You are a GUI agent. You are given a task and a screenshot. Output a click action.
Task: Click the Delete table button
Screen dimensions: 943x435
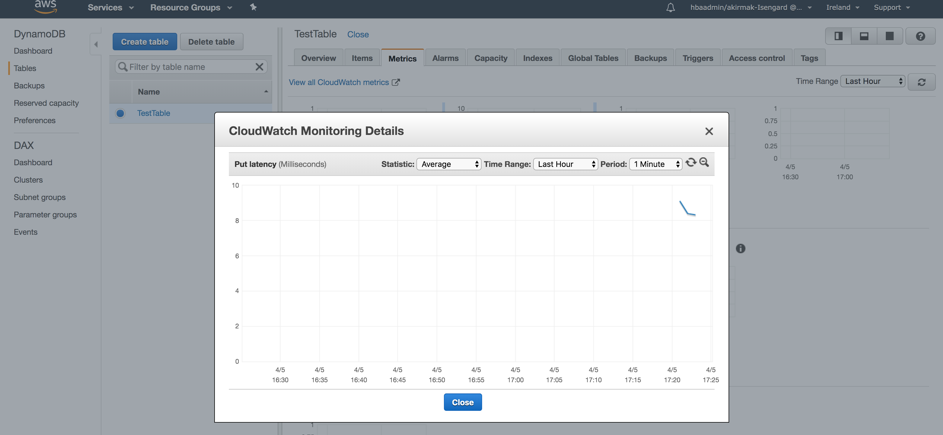[x=211, y=42]
